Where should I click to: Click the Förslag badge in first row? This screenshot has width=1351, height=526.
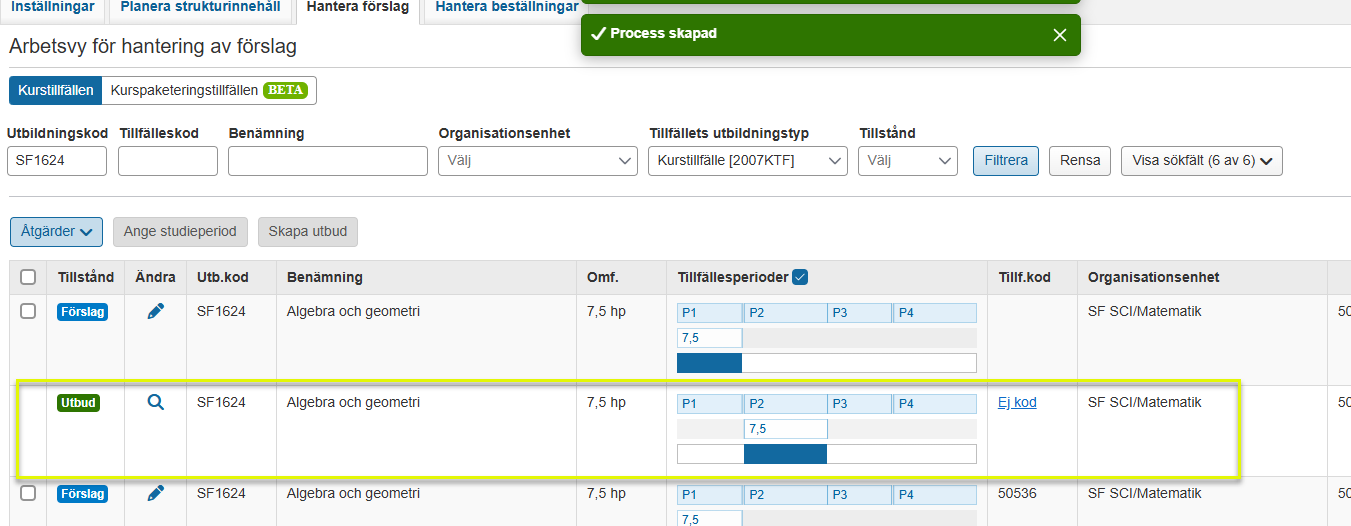click(x=82, y=312)
